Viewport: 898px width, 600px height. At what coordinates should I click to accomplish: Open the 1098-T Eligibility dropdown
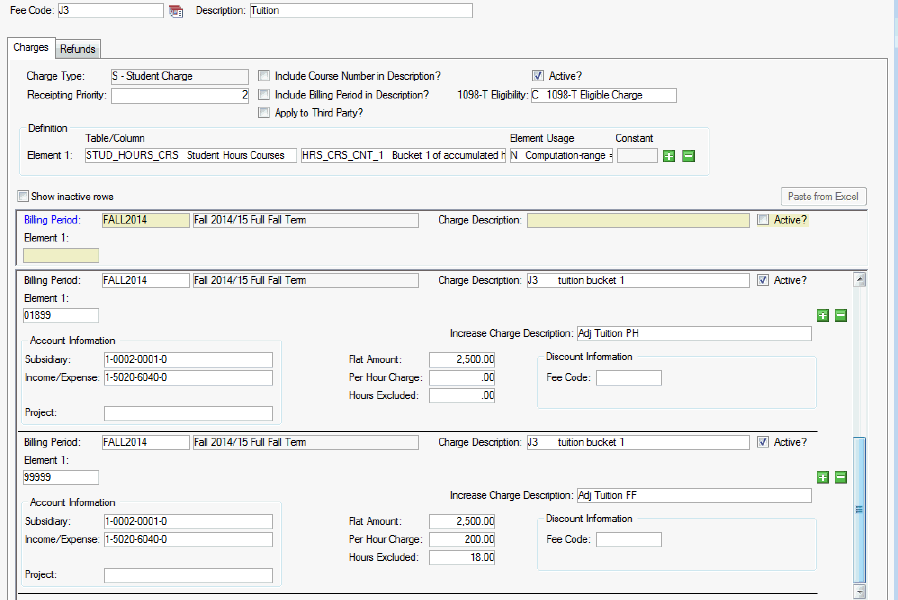click(x=603, y=95)
